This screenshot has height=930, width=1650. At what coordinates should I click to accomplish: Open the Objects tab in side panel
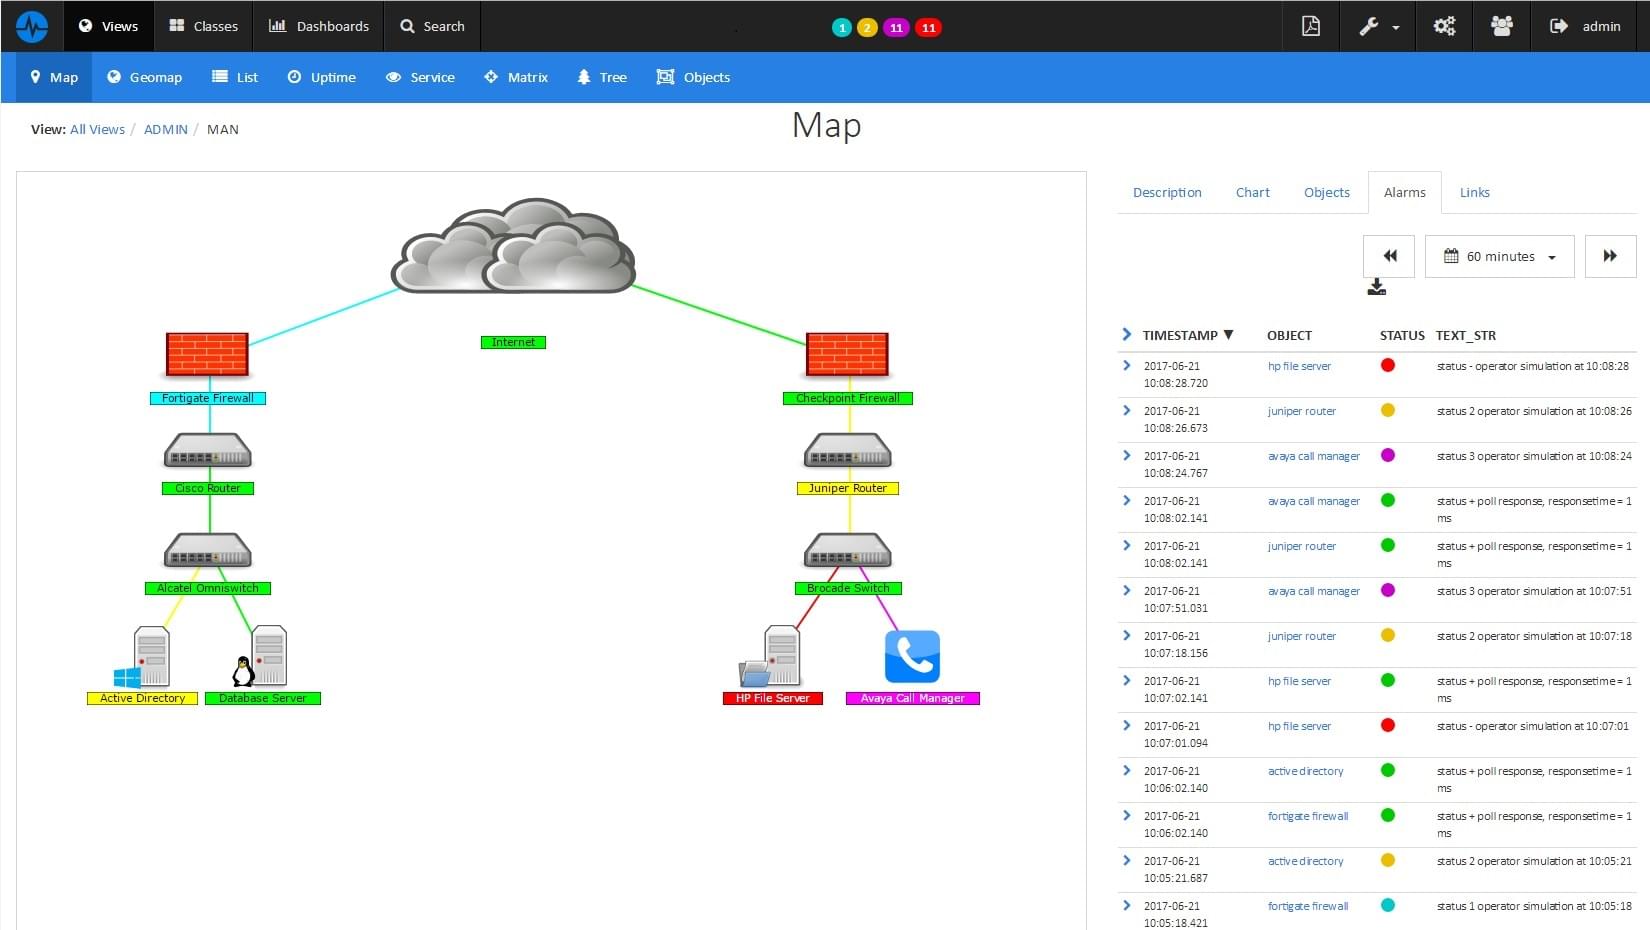click(x=1327, y=192)
